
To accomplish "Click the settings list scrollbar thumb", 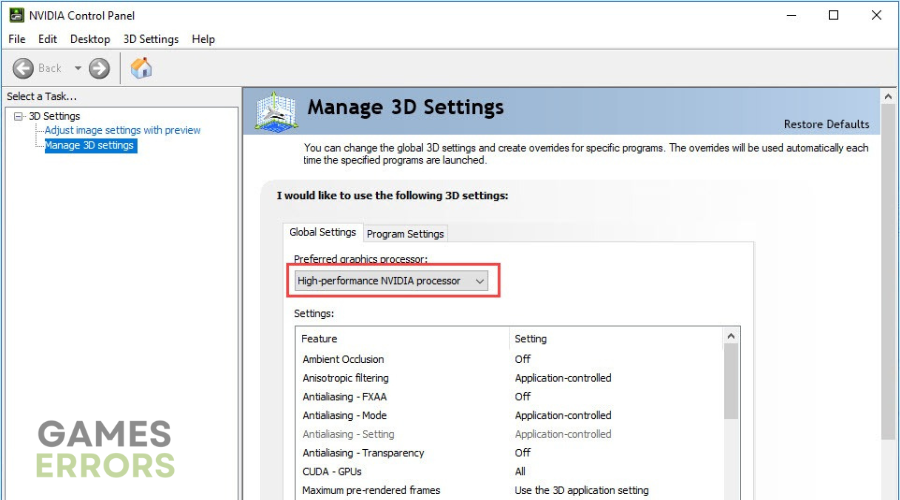I will pyautogui.click(x=731, y=382).
